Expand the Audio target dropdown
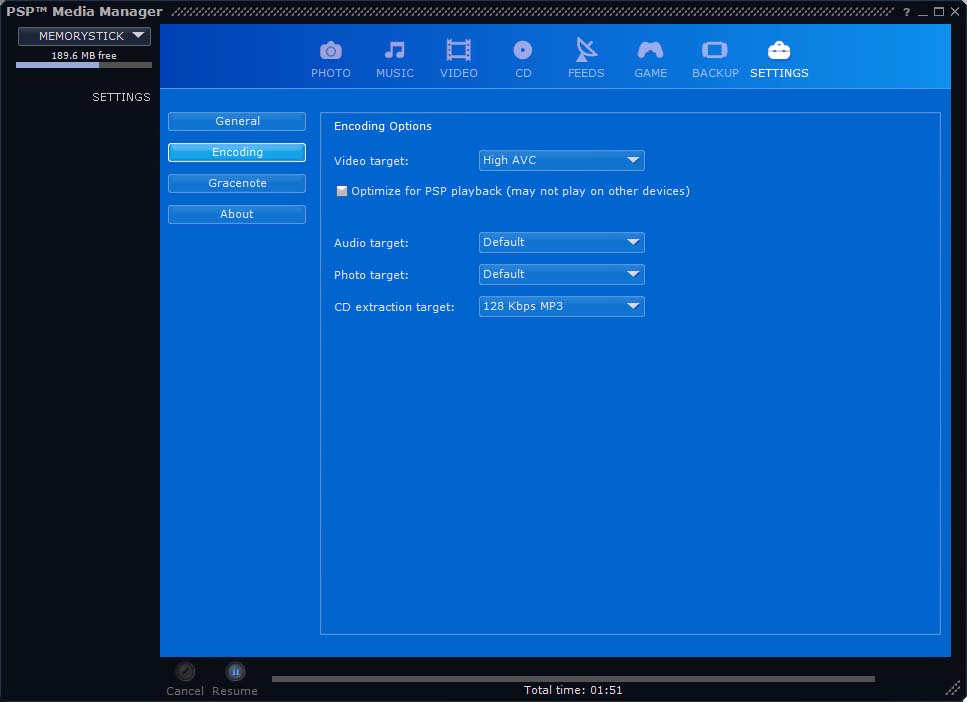Image resolution: width=967 pixels, height=702 pixels. tap(562, 242)
